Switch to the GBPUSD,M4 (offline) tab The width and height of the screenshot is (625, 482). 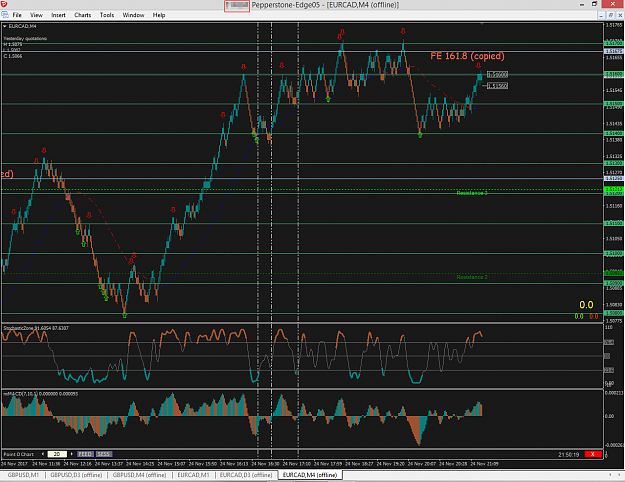tap(139, 475)
